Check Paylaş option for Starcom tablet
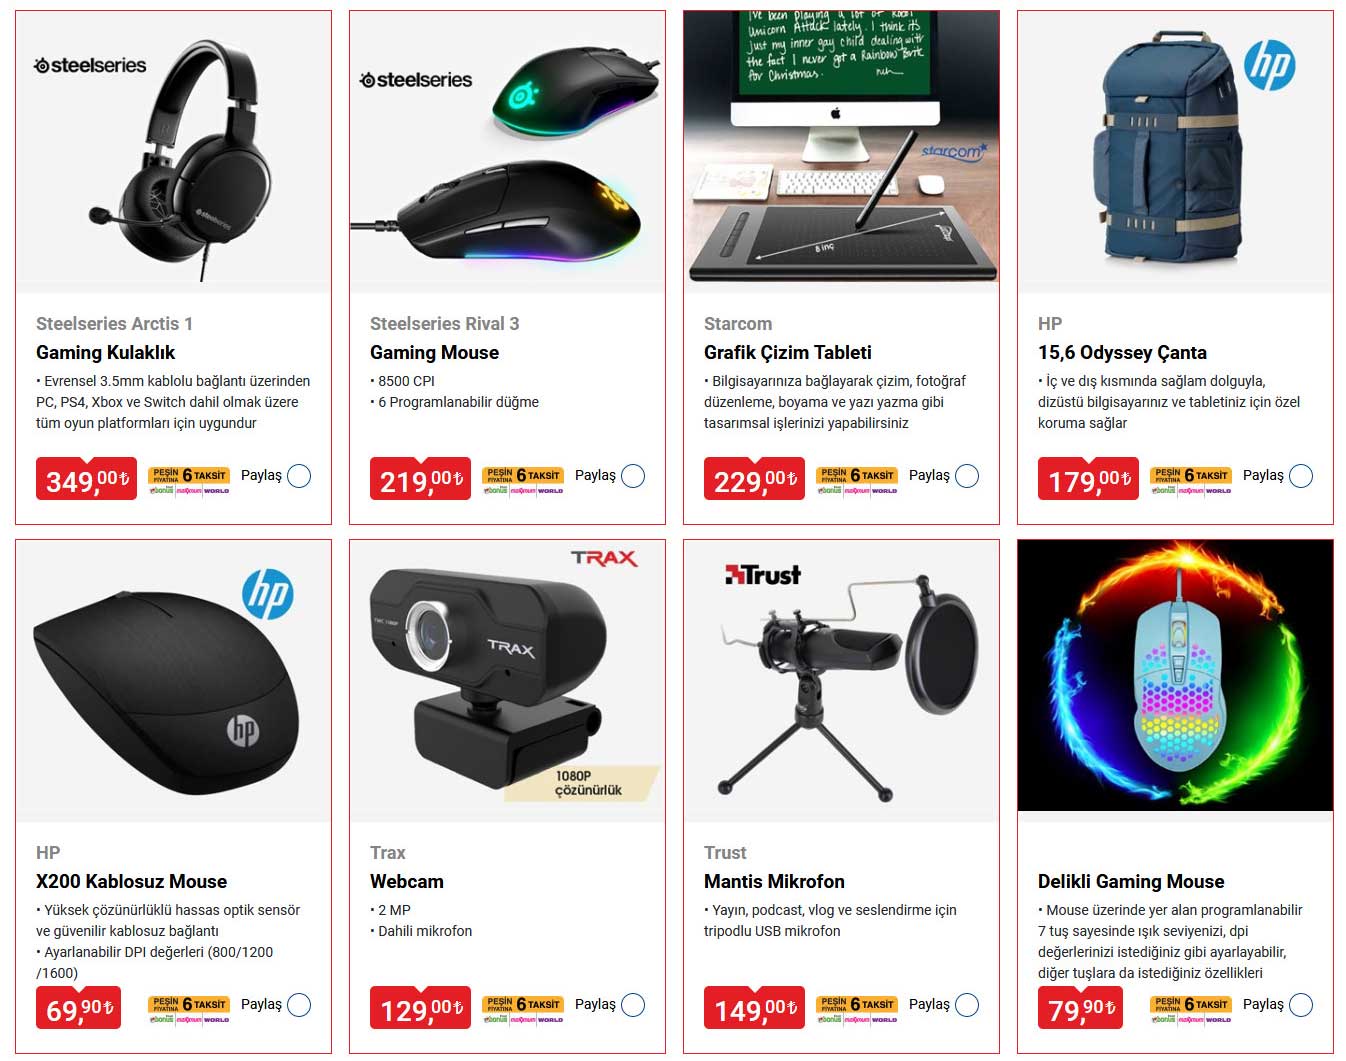 [x=967, y=476]
